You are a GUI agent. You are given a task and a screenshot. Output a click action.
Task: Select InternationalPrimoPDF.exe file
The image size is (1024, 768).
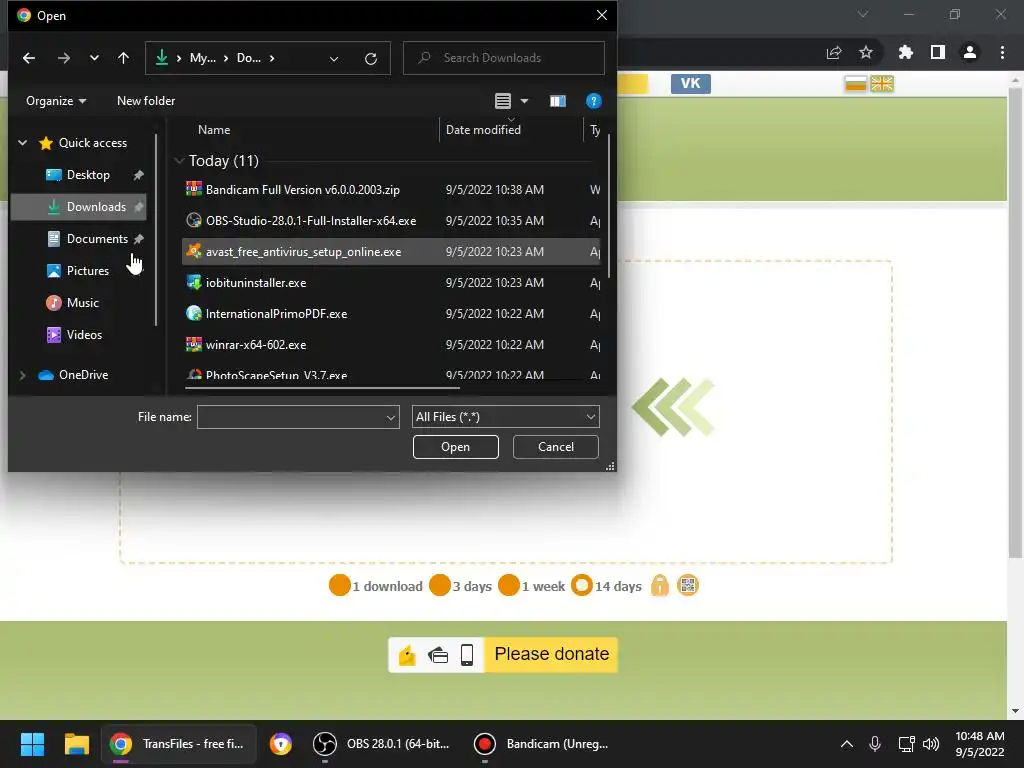pos(391,313)
